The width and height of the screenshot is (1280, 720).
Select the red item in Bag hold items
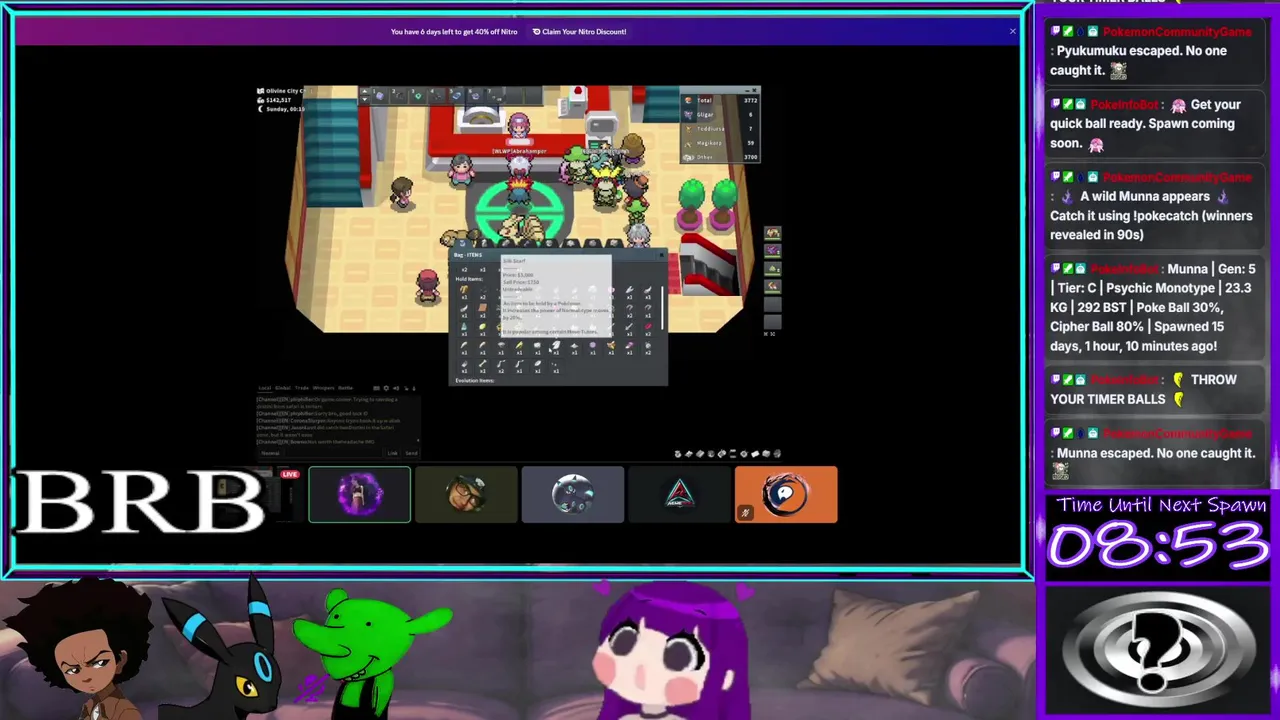click(x=648, y=326)
